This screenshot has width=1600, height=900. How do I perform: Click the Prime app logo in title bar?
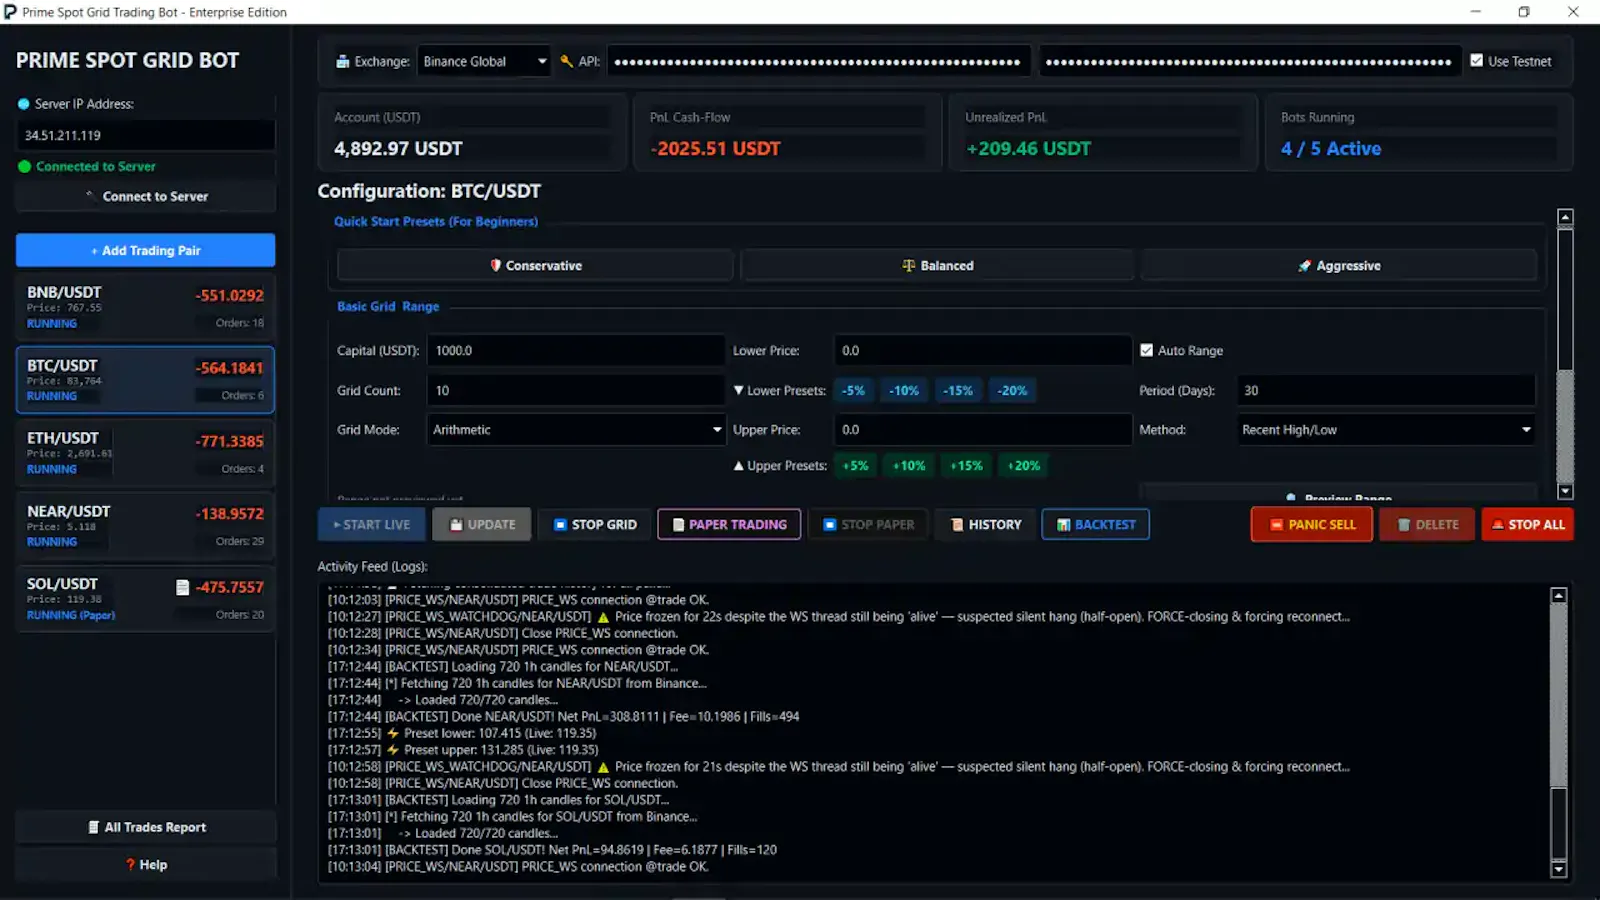pos(10,12)
